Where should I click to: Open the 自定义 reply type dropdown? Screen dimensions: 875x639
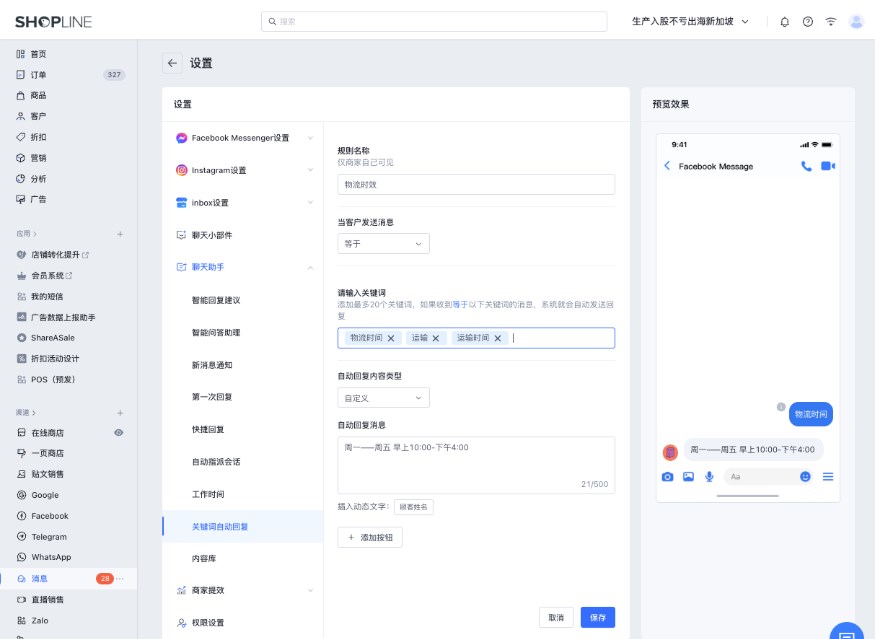[383, 398]
